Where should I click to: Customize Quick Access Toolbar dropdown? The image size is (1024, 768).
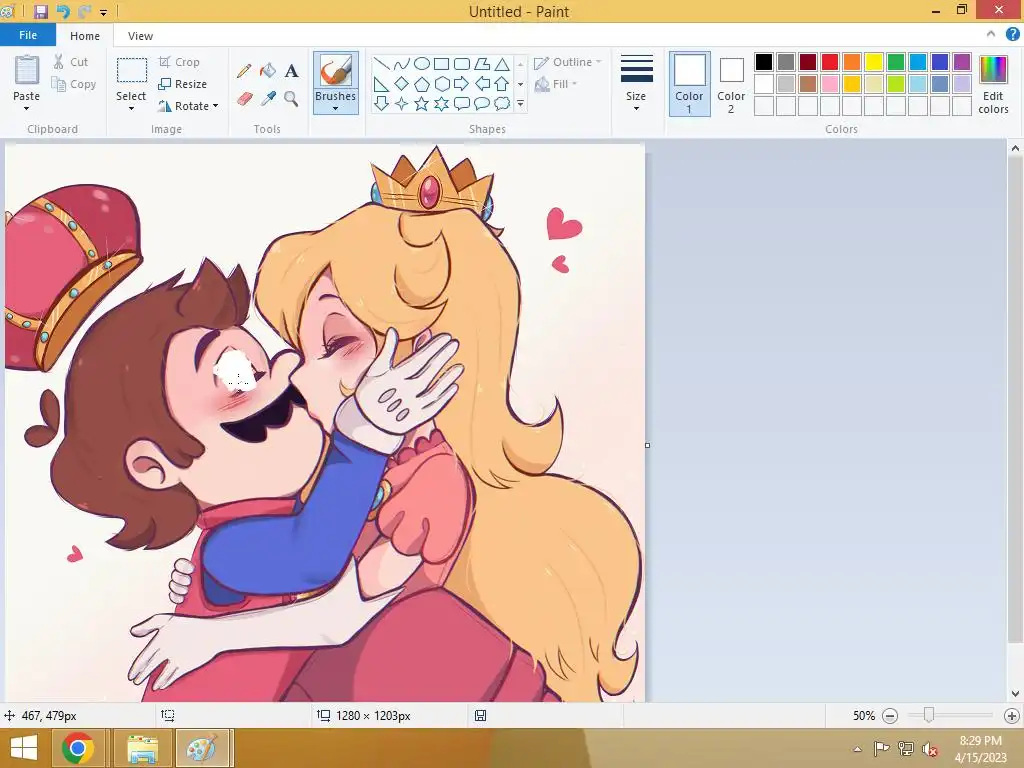[103, 12]
